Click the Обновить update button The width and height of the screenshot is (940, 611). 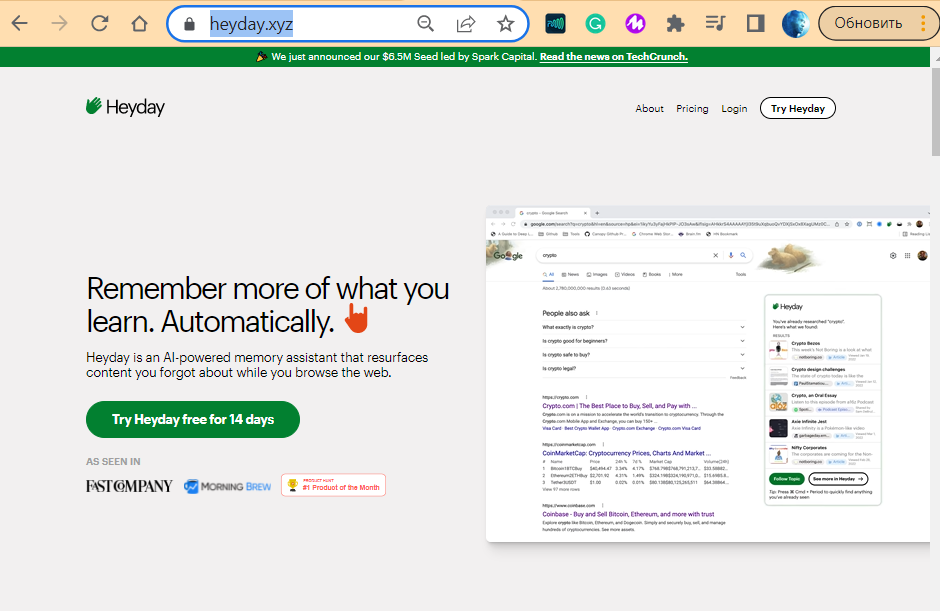(x=868, y=23)
